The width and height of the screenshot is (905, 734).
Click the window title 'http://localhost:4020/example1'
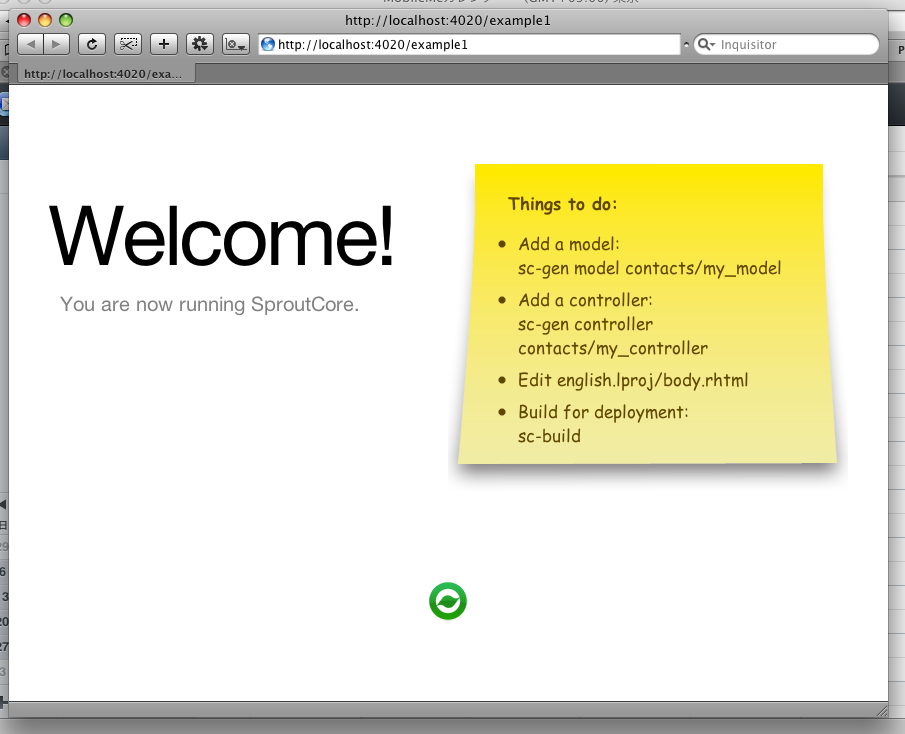point(448,20)
